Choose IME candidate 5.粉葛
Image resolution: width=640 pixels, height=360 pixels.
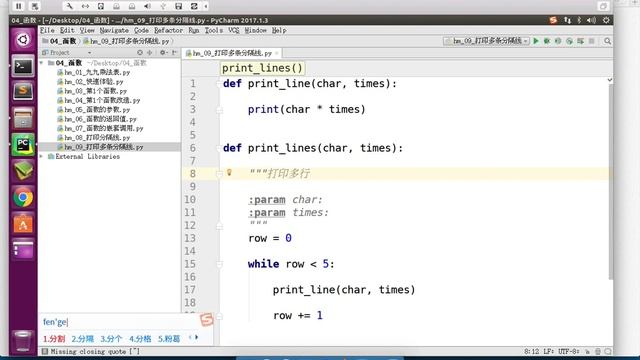click(x=169, y=339)
